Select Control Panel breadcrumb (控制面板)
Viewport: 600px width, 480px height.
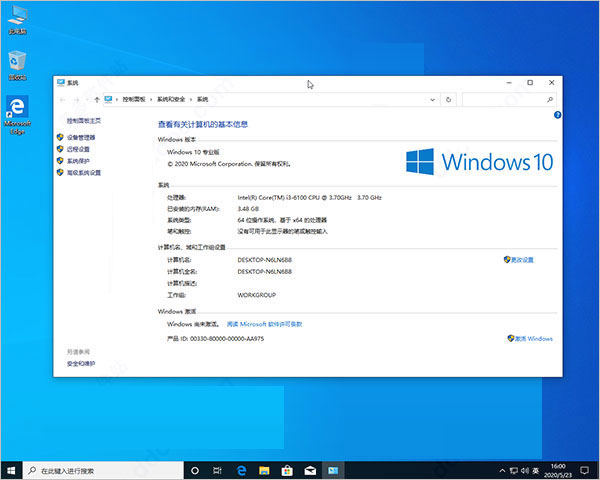134,100
